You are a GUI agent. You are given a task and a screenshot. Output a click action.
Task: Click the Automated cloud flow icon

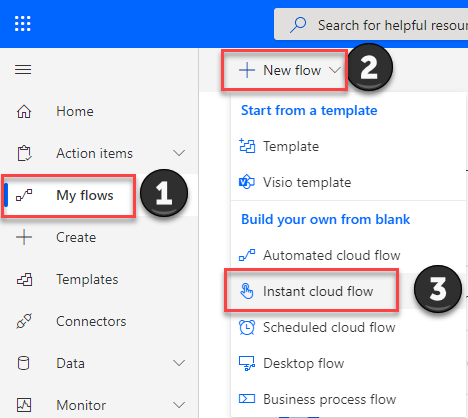coord(247,255)
